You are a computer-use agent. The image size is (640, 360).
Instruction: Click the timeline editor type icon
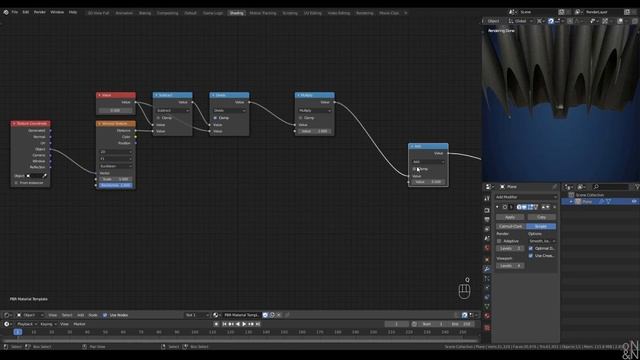(x=7, y=324)
